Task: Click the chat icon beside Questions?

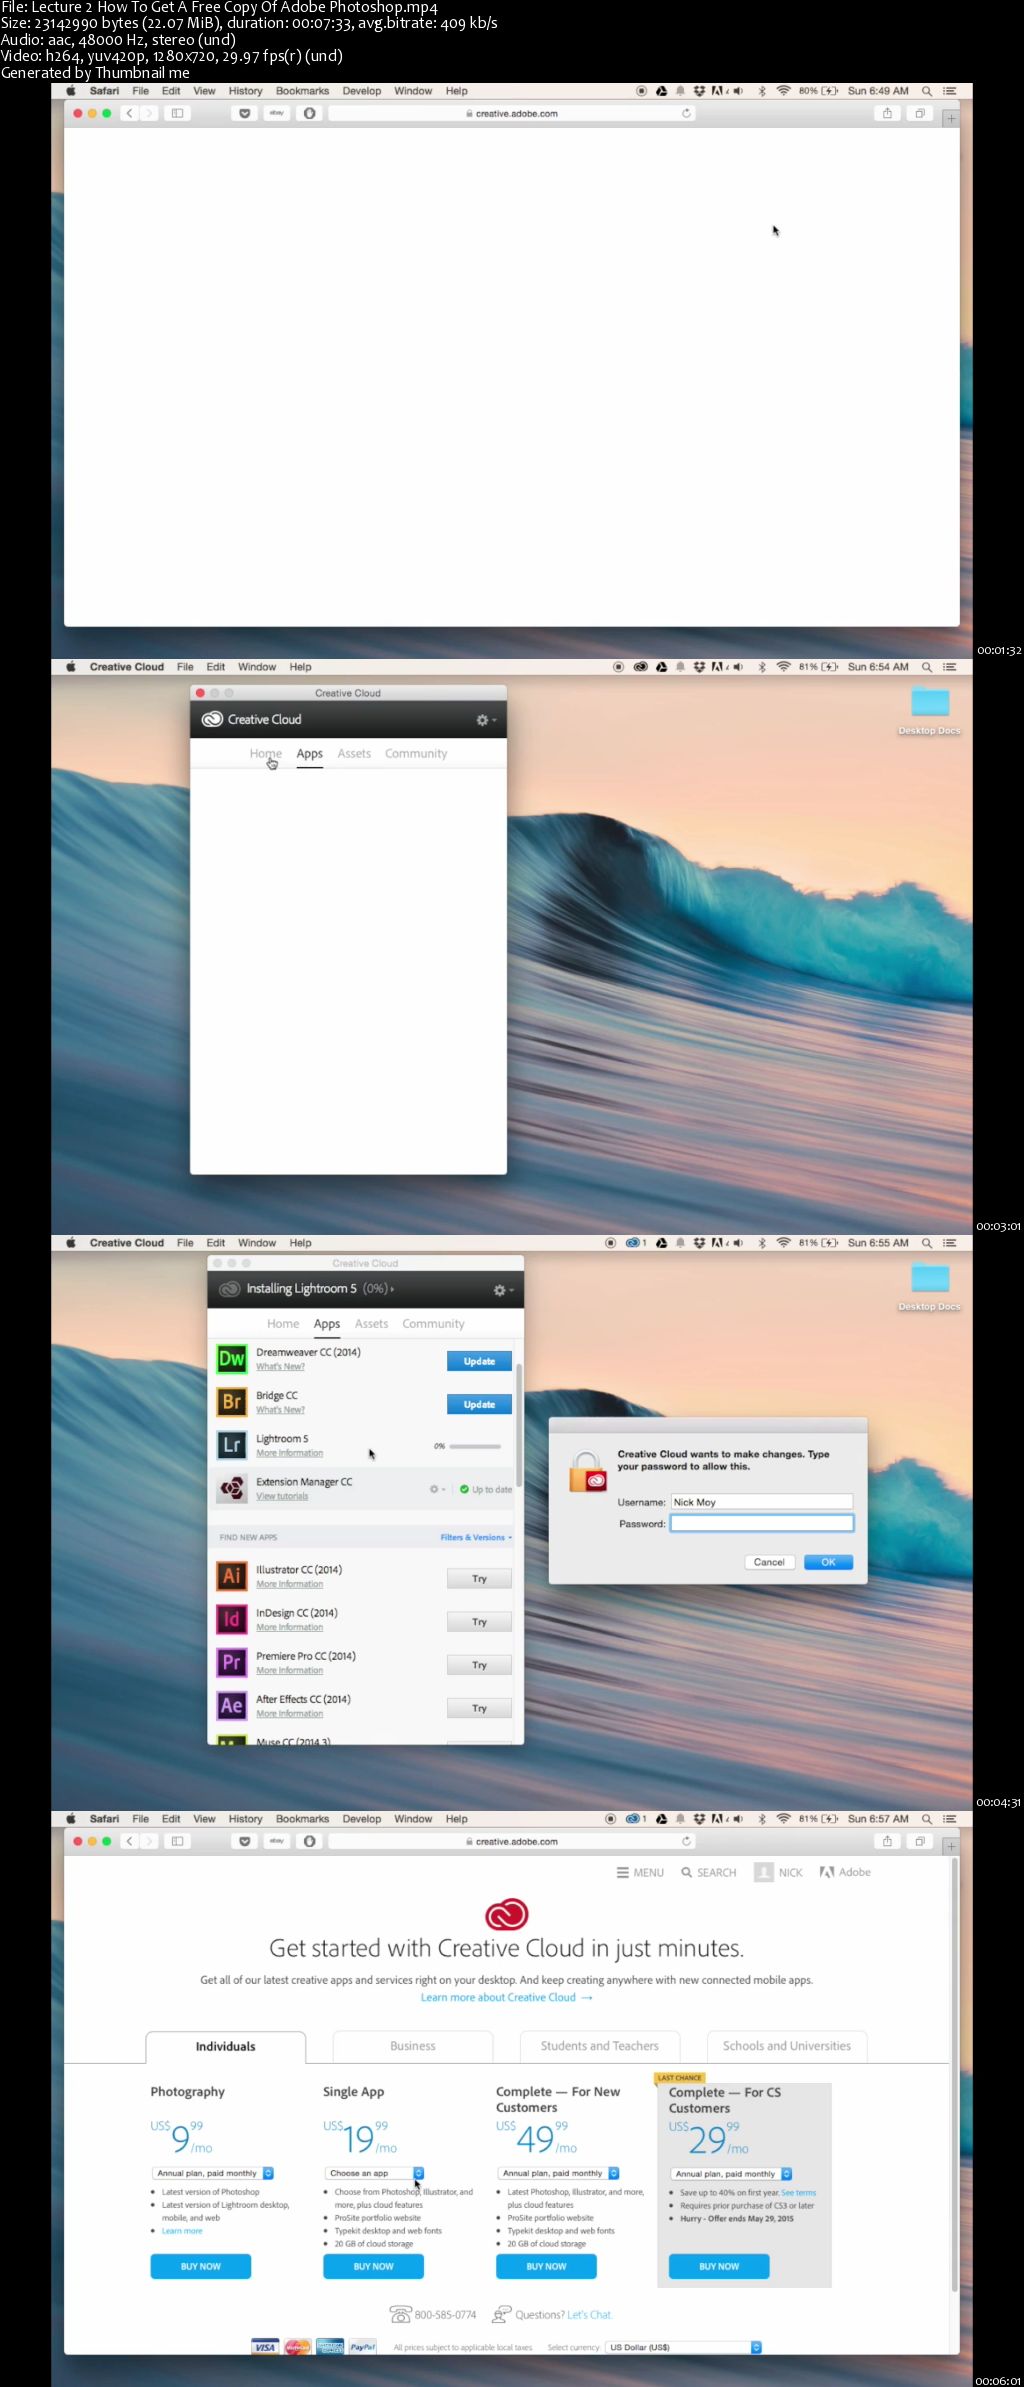Action: coord(502,2314)
